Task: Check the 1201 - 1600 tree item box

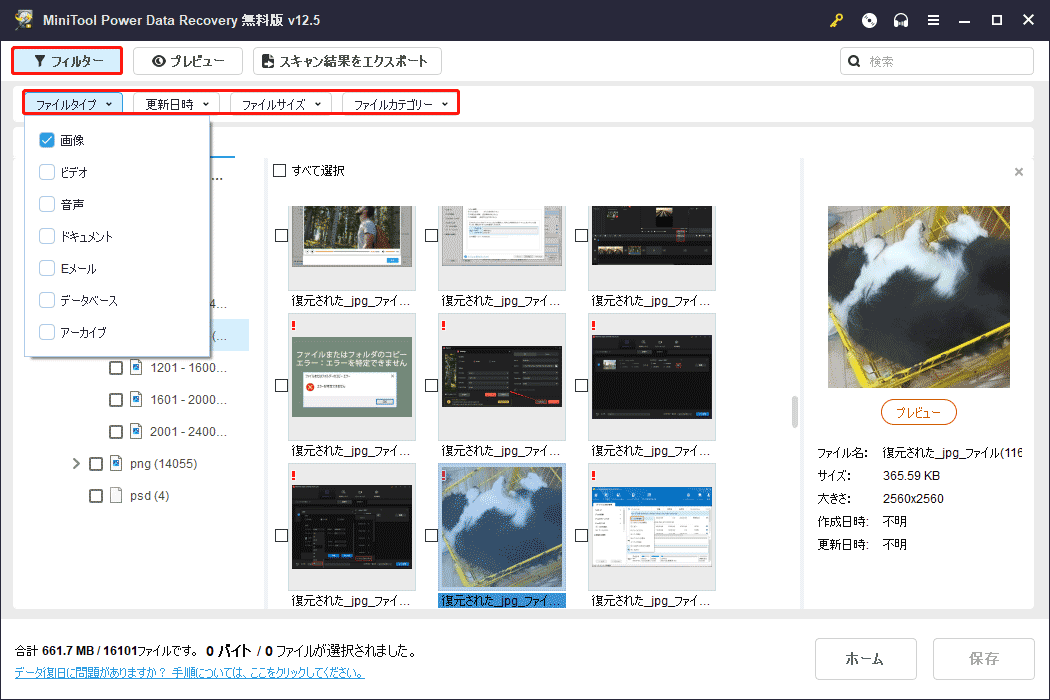Action: pos(116,368)
